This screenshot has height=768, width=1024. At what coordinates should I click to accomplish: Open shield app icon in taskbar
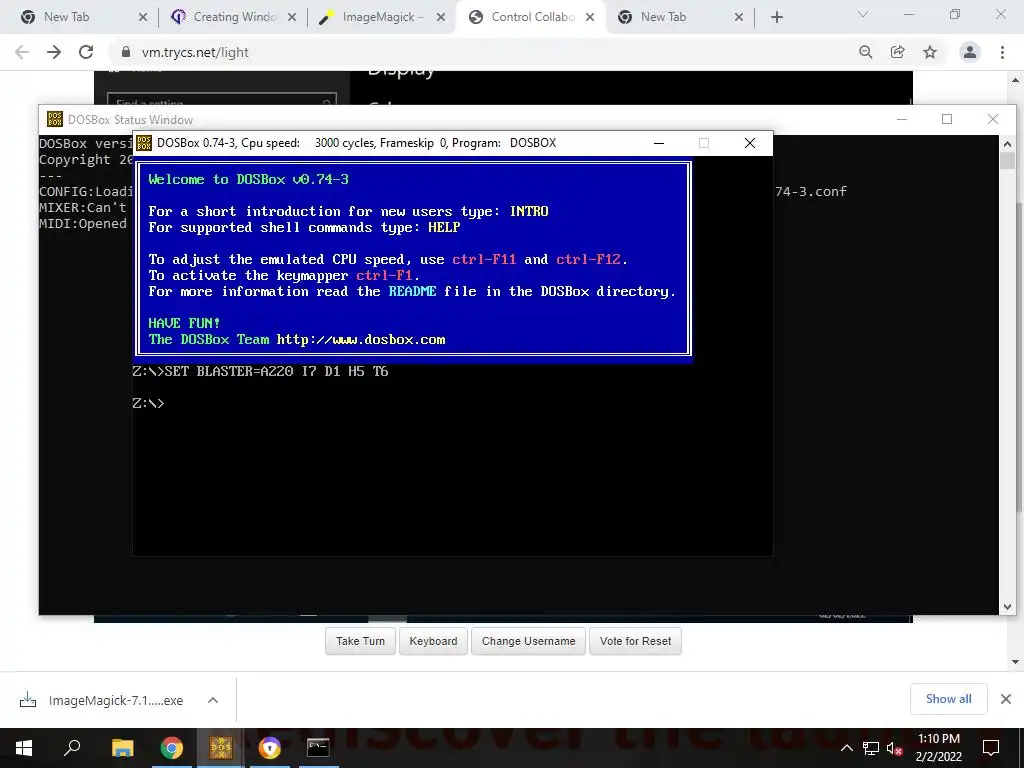coord(269,748)
